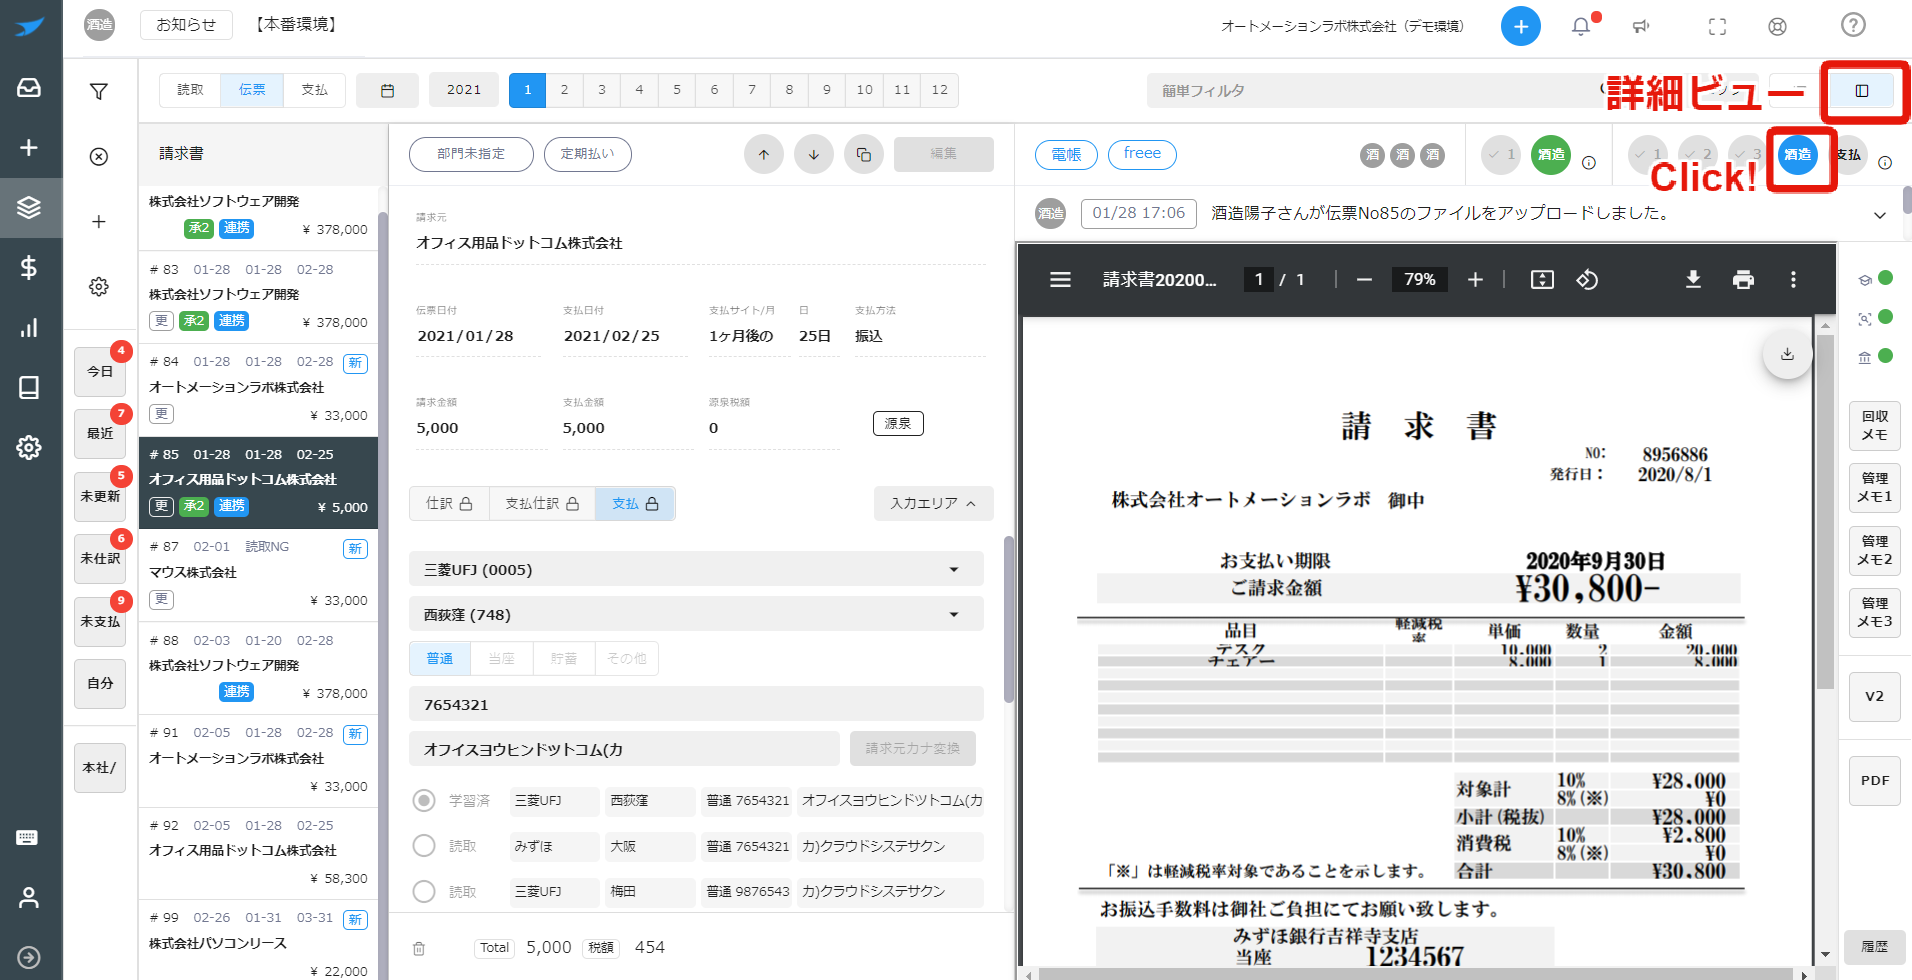Click the fit-to-page icon in the PDF toolbar
The width and height of the screenshot is (1912, 980).
tap(1542, 280)
